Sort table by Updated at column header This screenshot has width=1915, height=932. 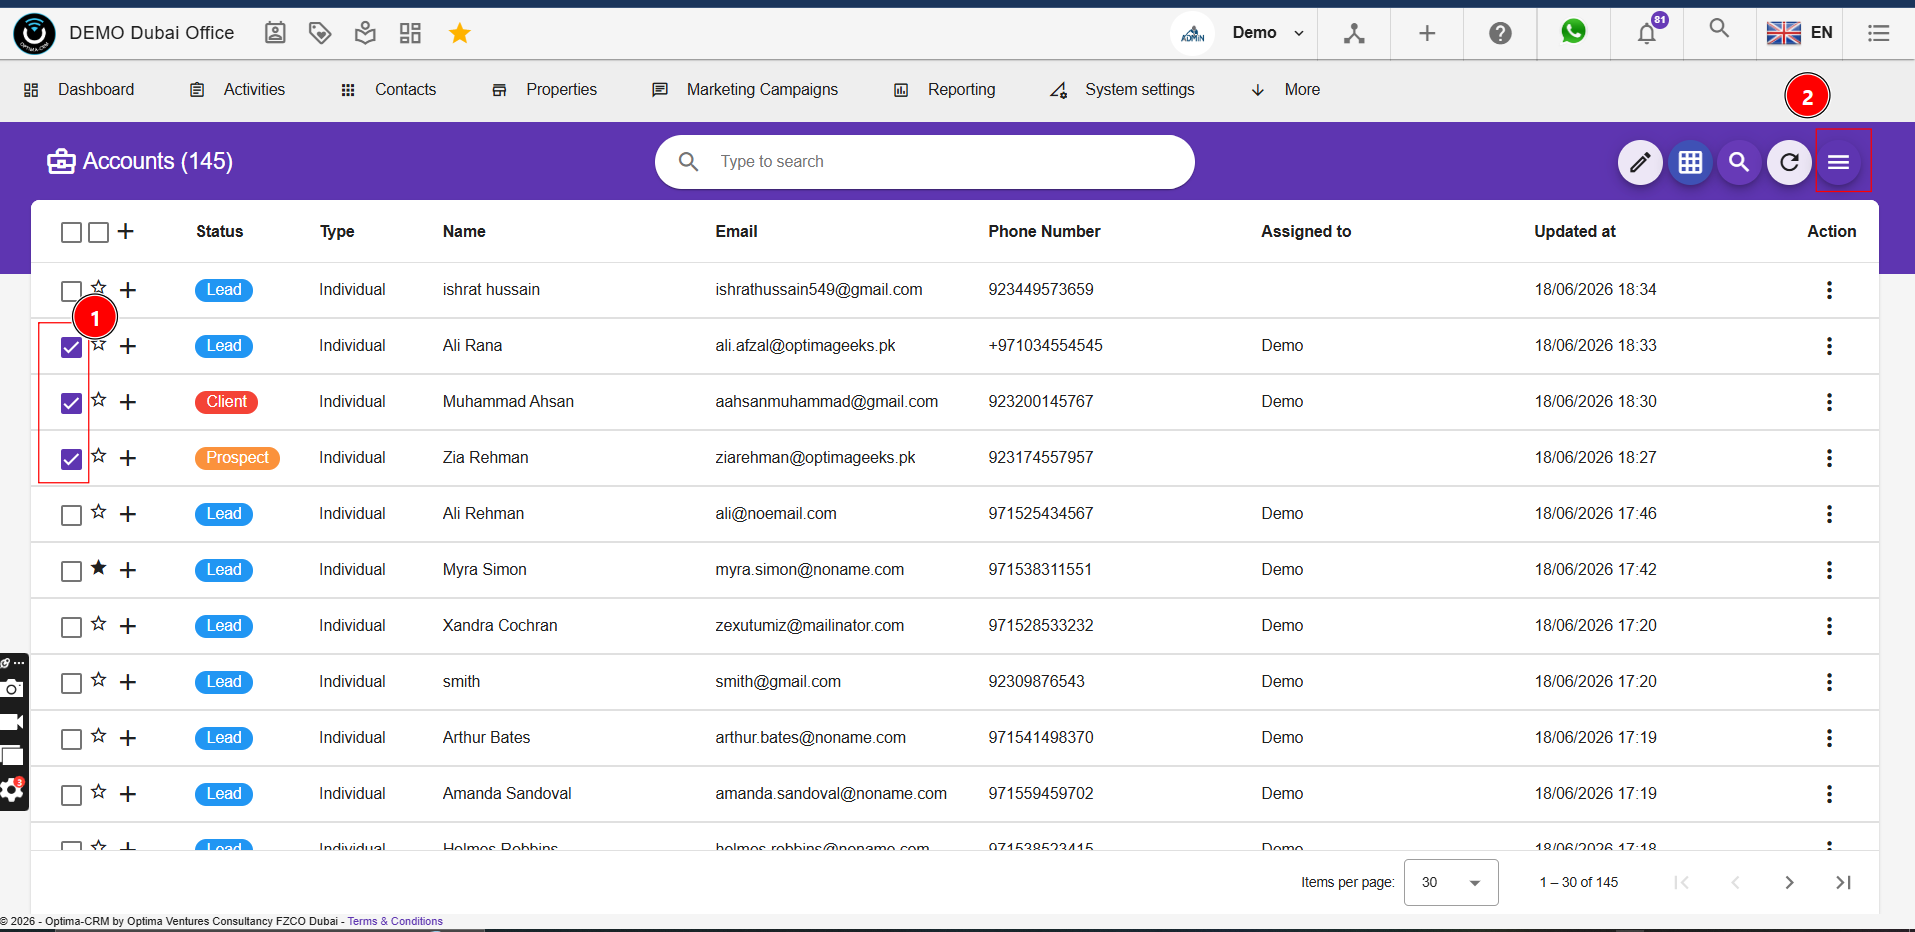tap(1575, 231)
